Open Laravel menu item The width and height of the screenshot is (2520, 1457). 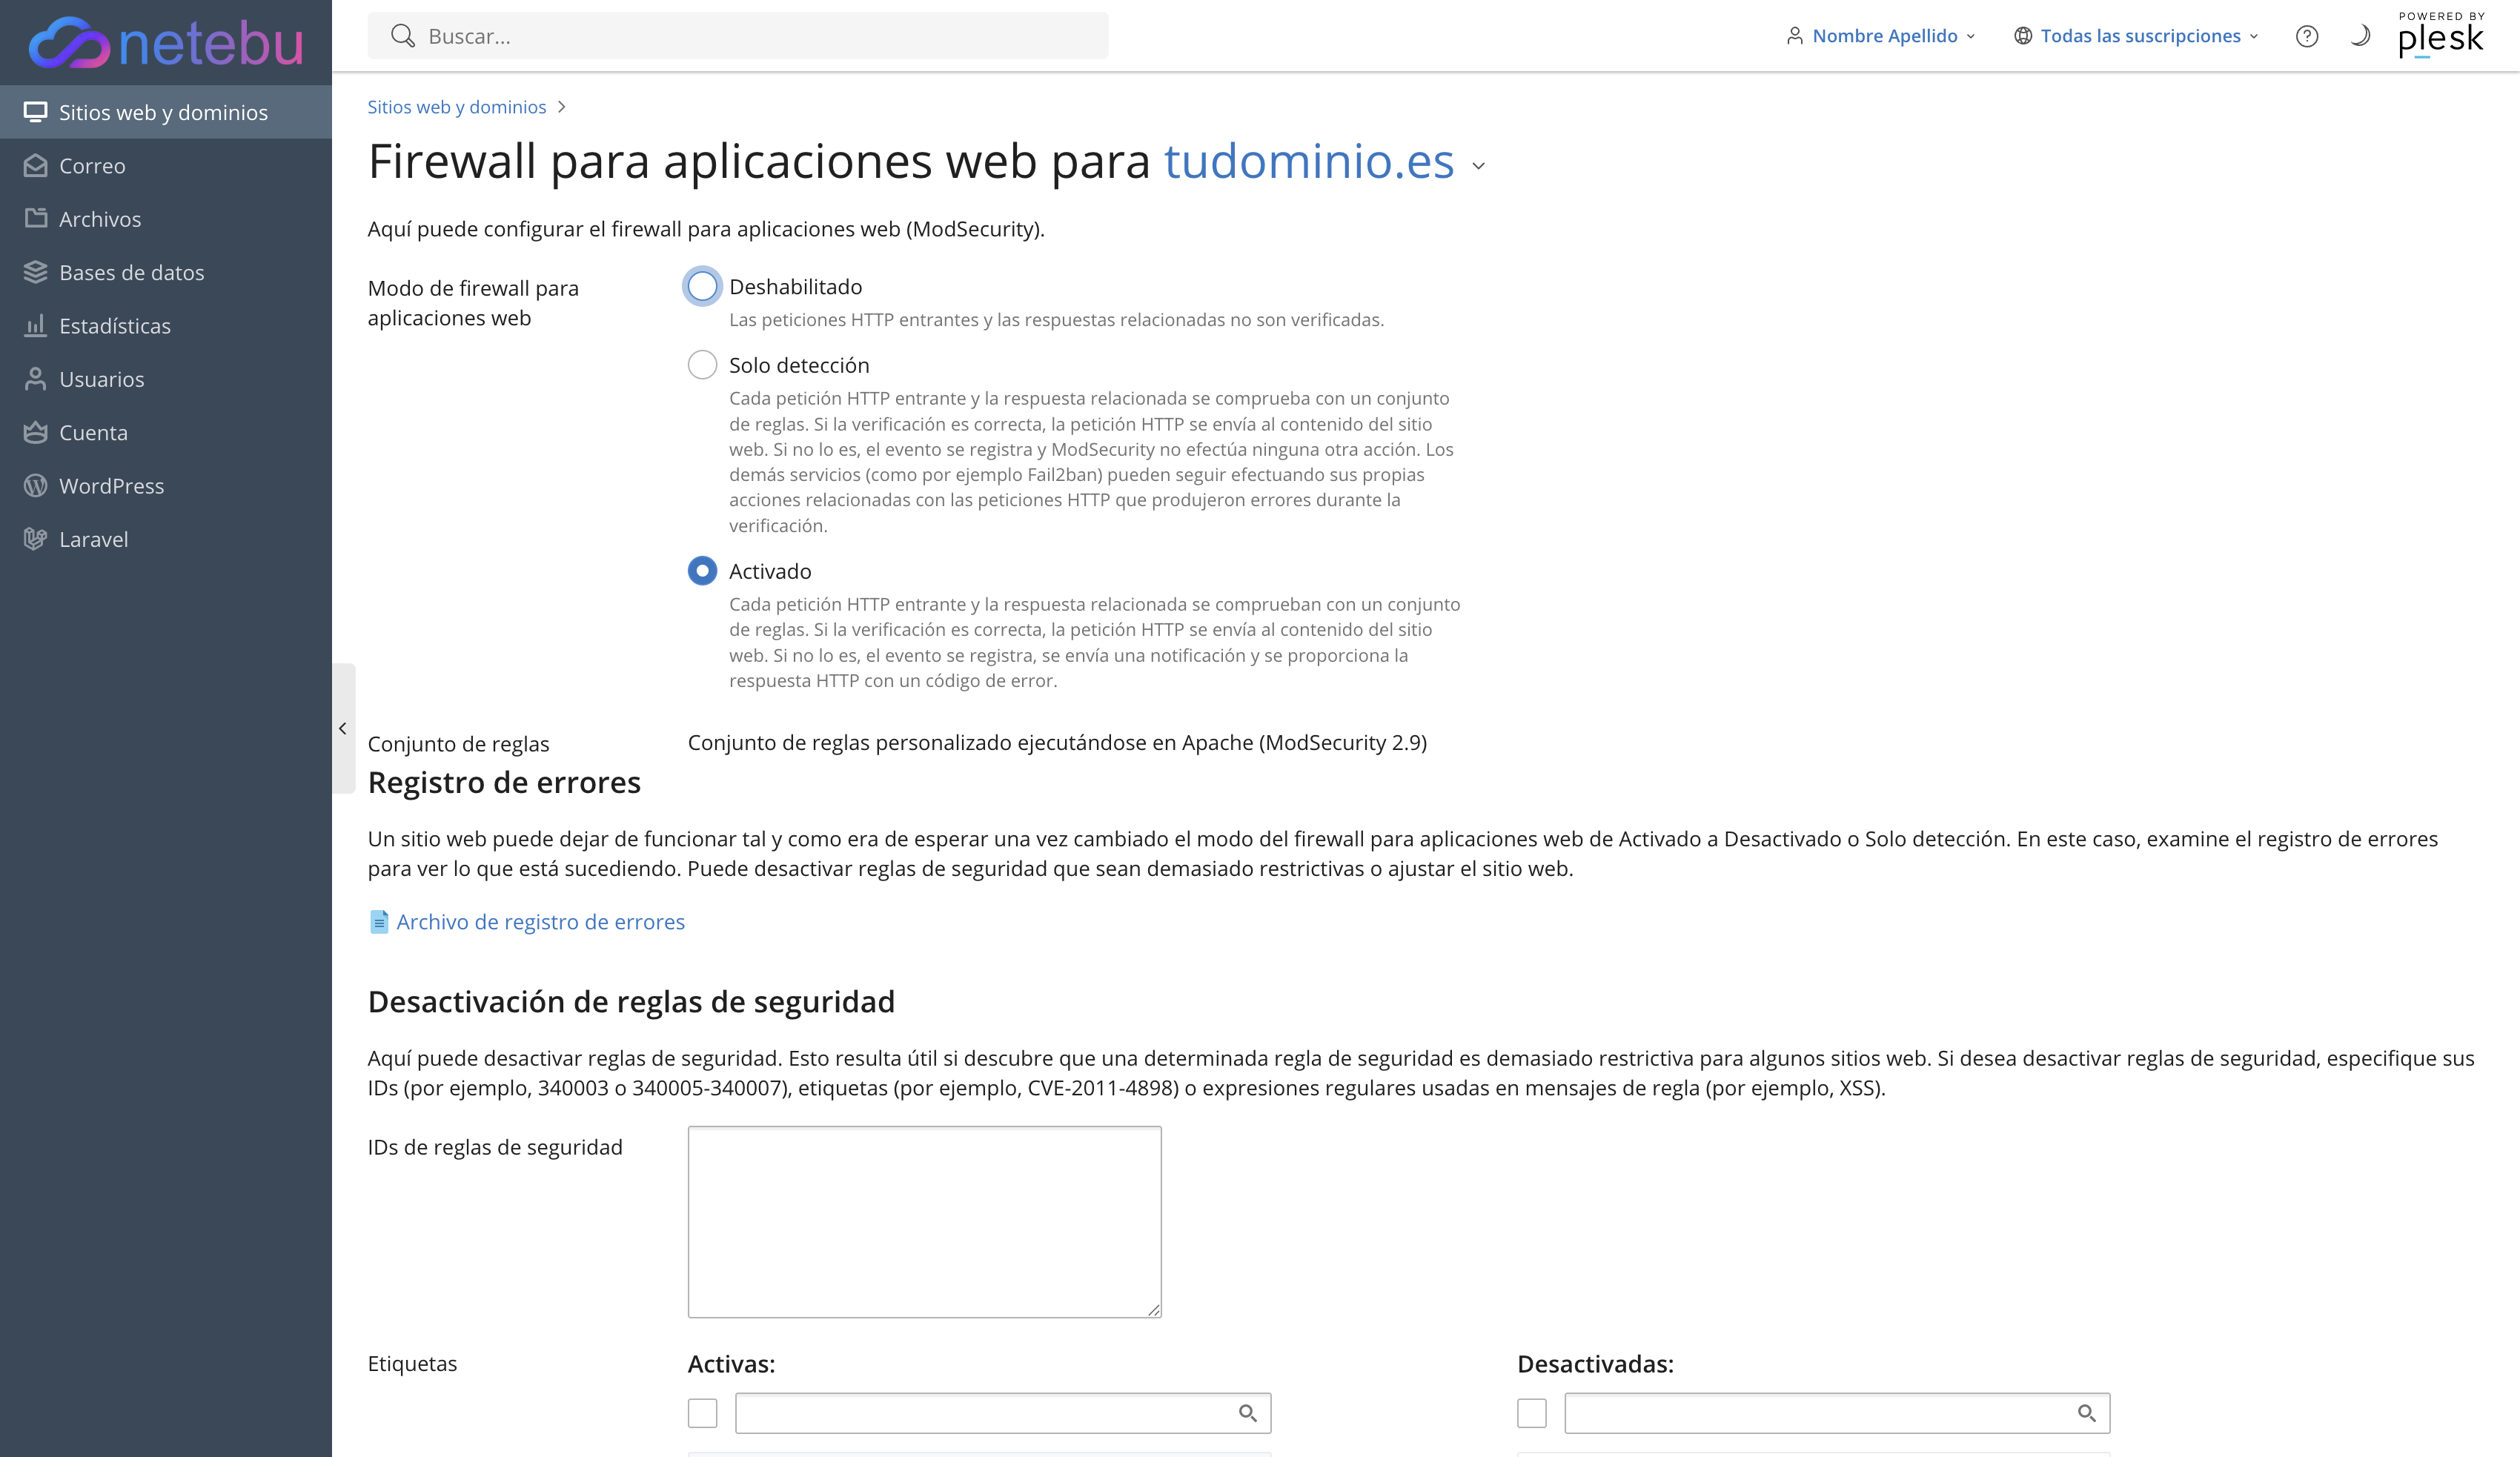coord(166,539)
